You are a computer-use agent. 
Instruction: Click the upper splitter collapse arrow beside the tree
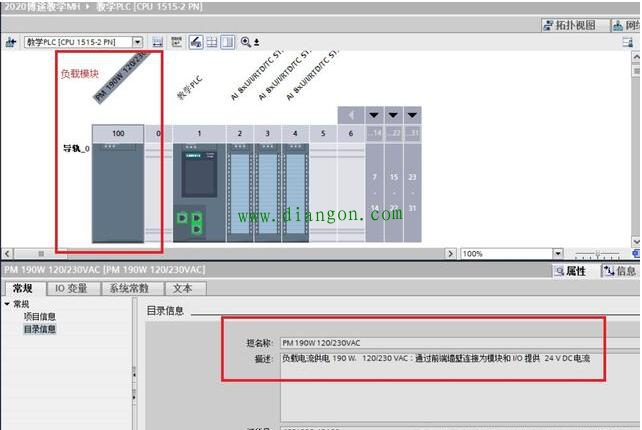[134, 374]
